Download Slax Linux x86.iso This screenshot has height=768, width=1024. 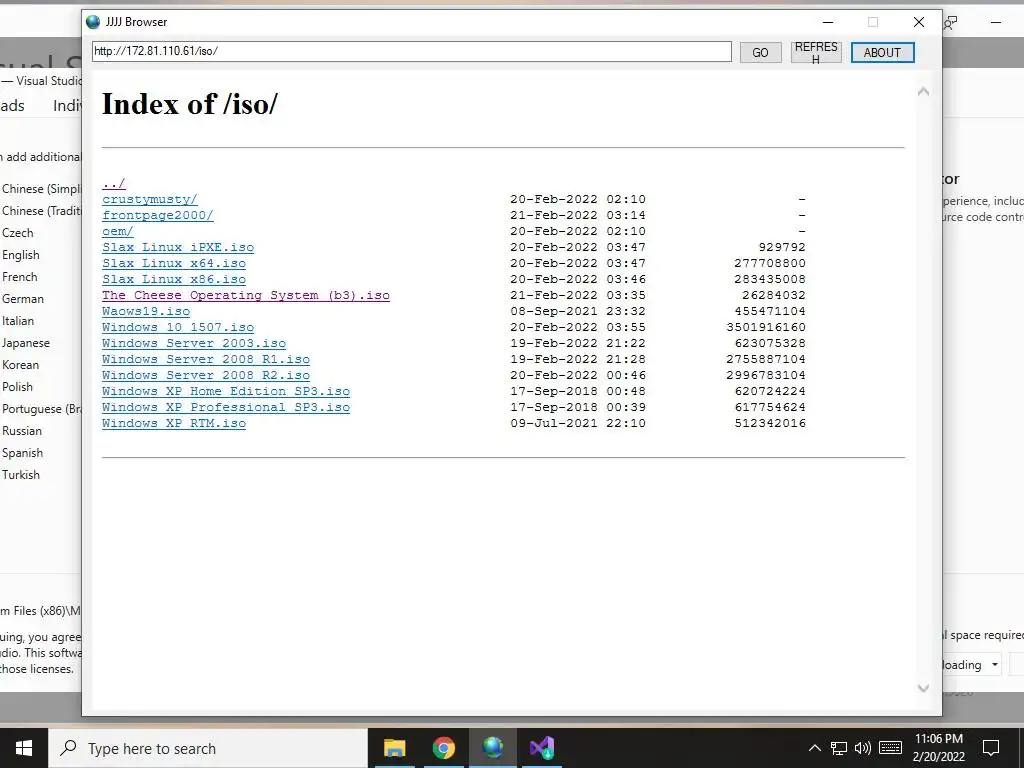[174, 280]
